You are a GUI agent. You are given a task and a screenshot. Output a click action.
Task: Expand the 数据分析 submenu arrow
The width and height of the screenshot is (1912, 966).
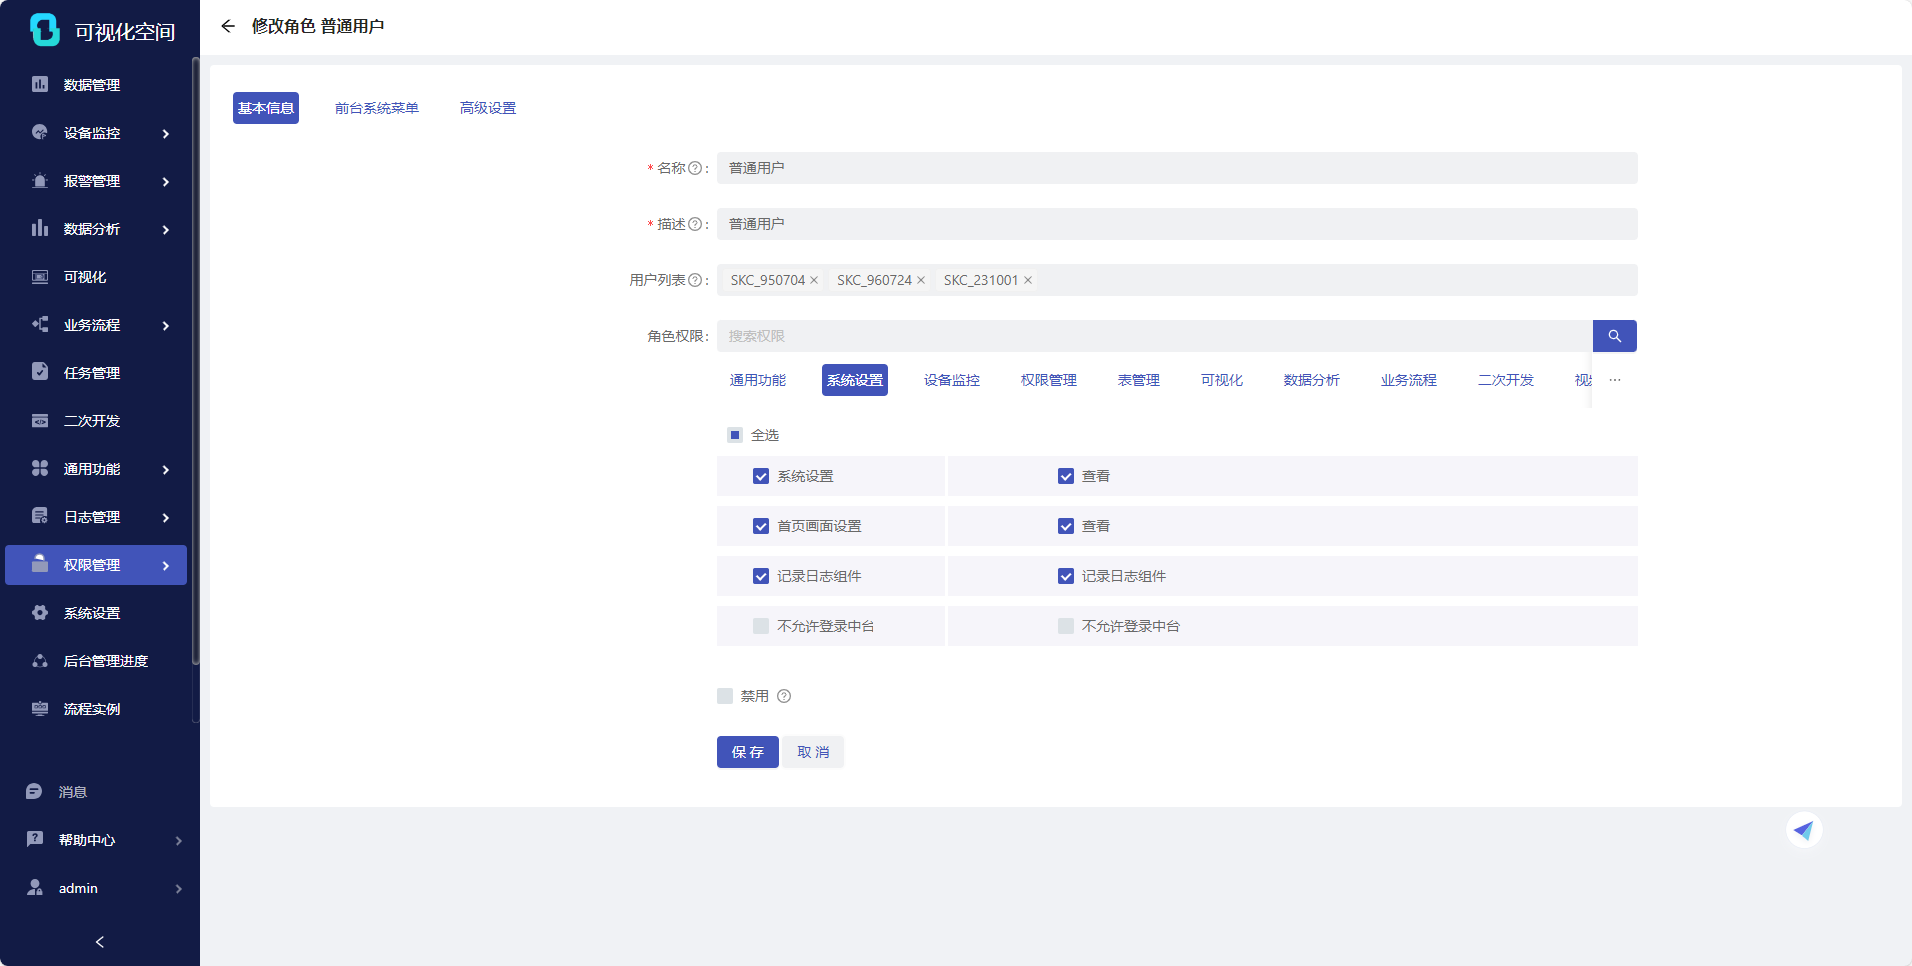[x=166, y=229]
